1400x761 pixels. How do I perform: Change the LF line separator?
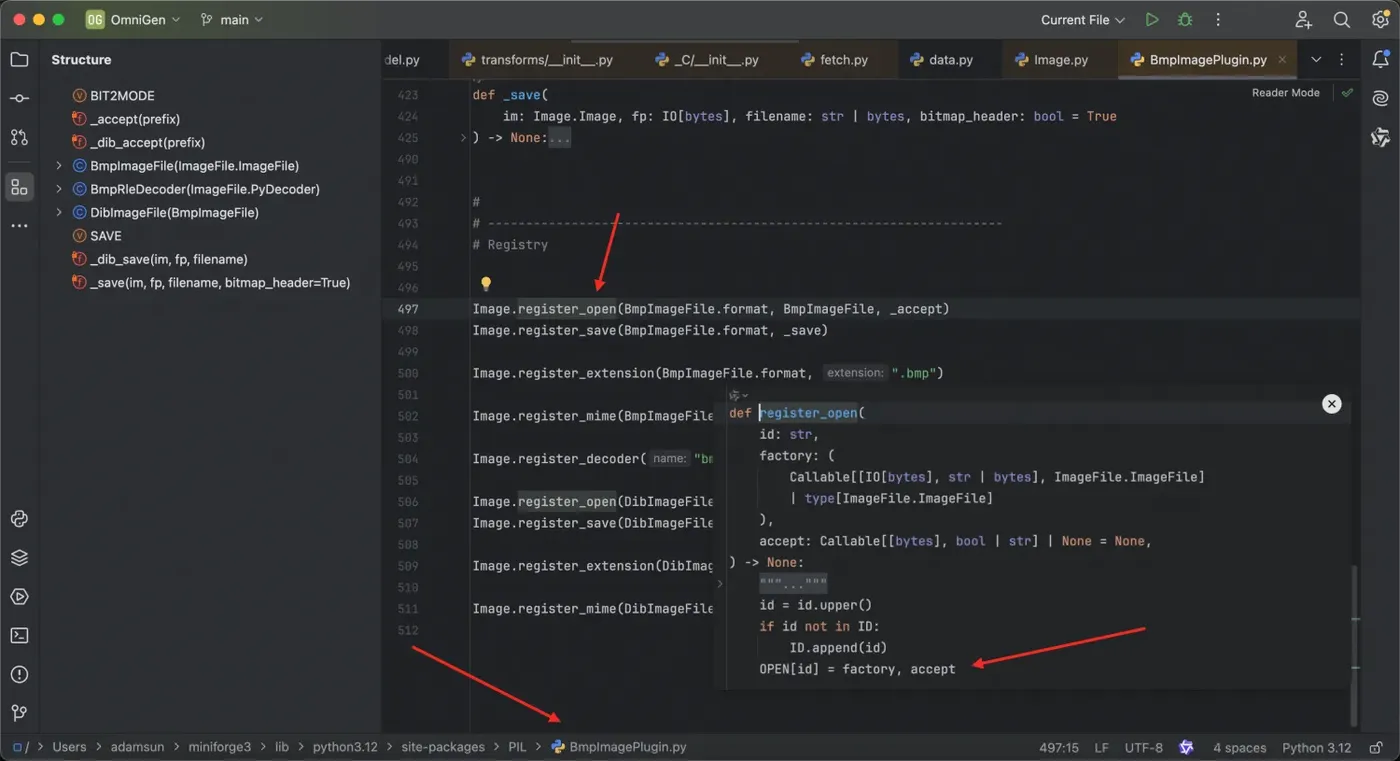[1101, 747]
